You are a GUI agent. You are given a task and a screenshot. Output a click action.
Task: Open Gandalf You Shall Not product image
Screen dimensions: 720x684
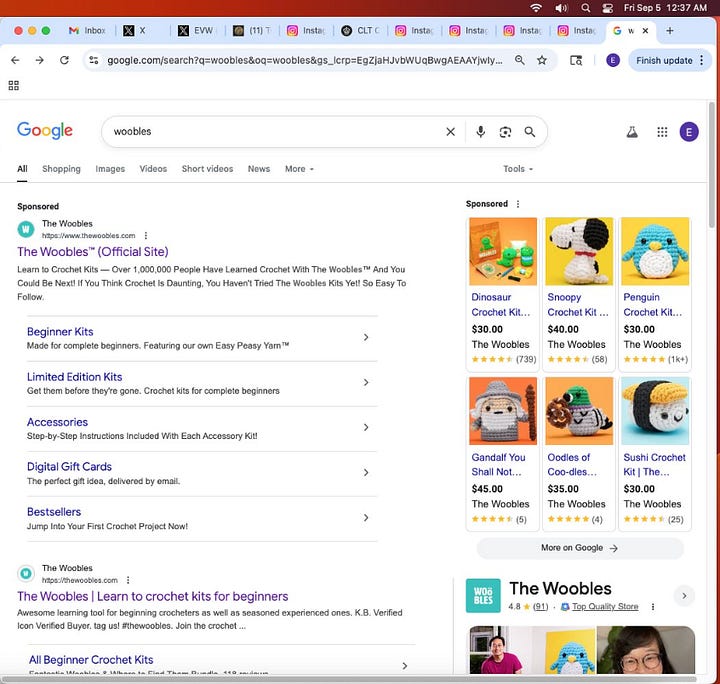coord(503,411)
